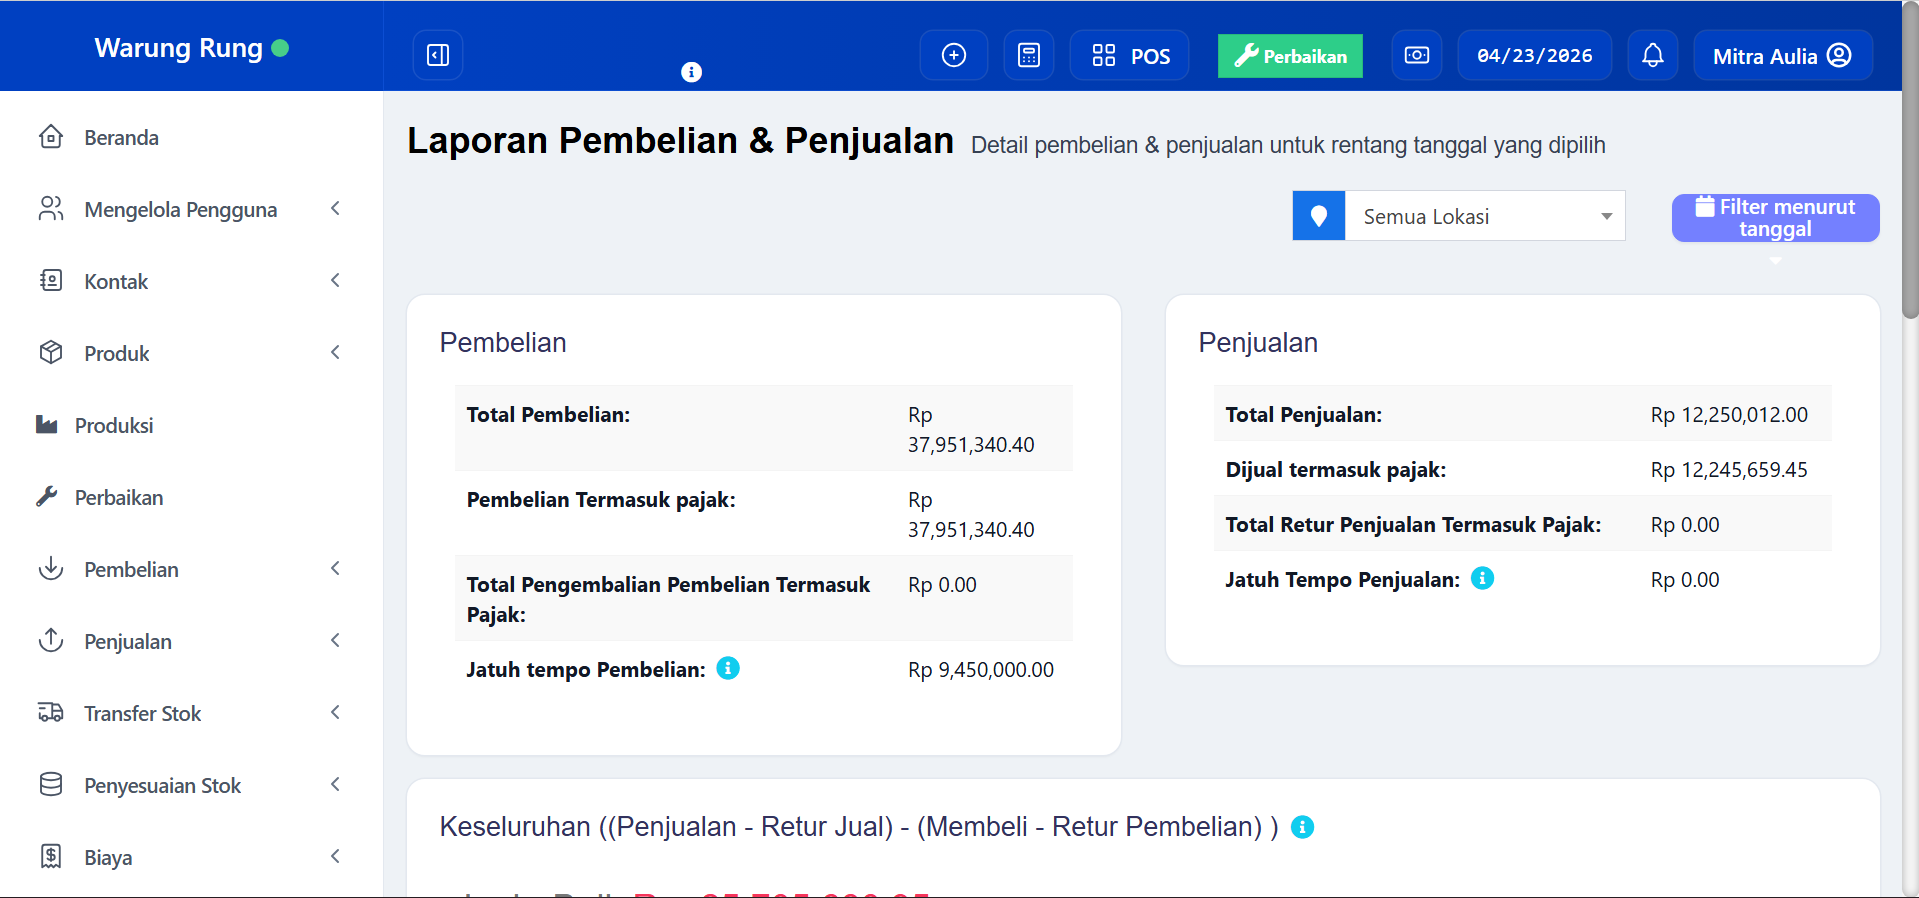The width and height of the screenshot is (1919, 898).
Task: Click info icon next to Keseluruhan heading
Action: (1302, 827)
